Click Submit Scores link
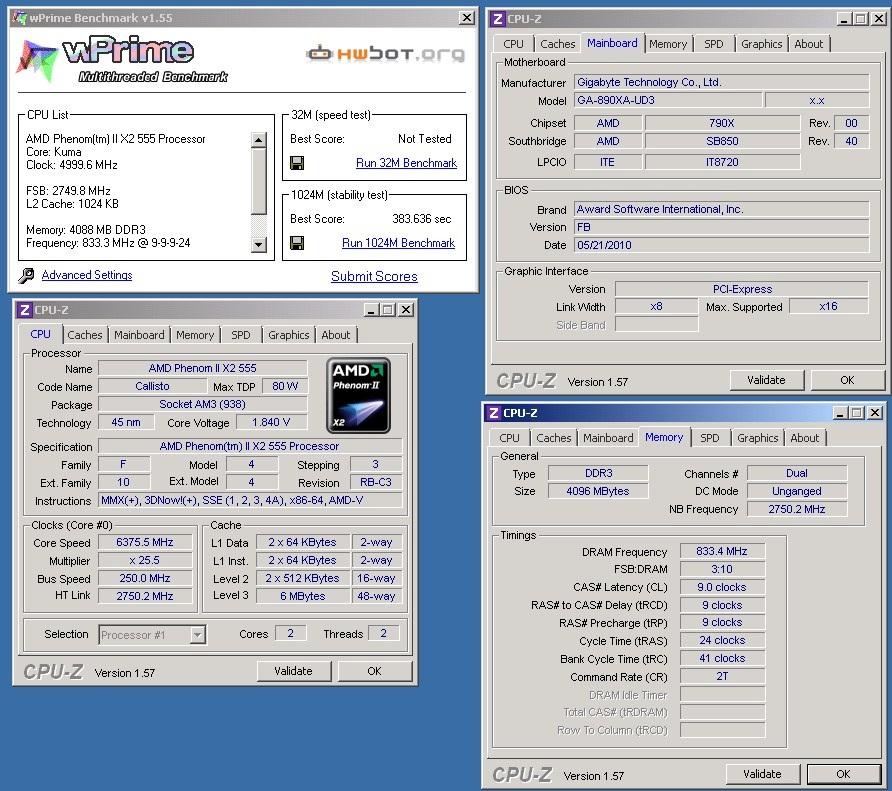 (x=374, y=277)
